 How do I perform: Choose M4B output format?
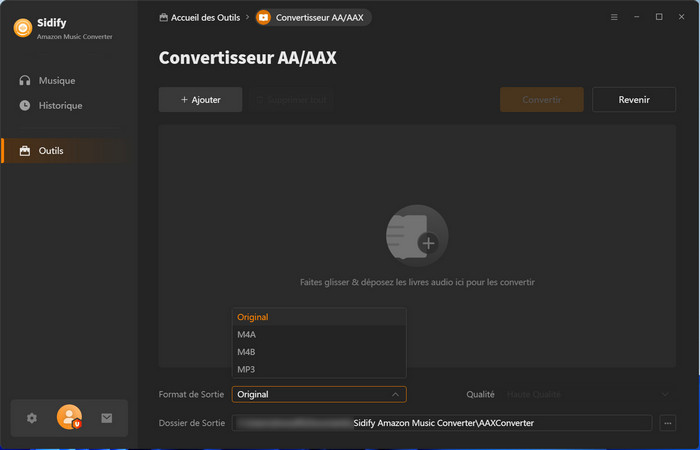[x=319, y=352]
